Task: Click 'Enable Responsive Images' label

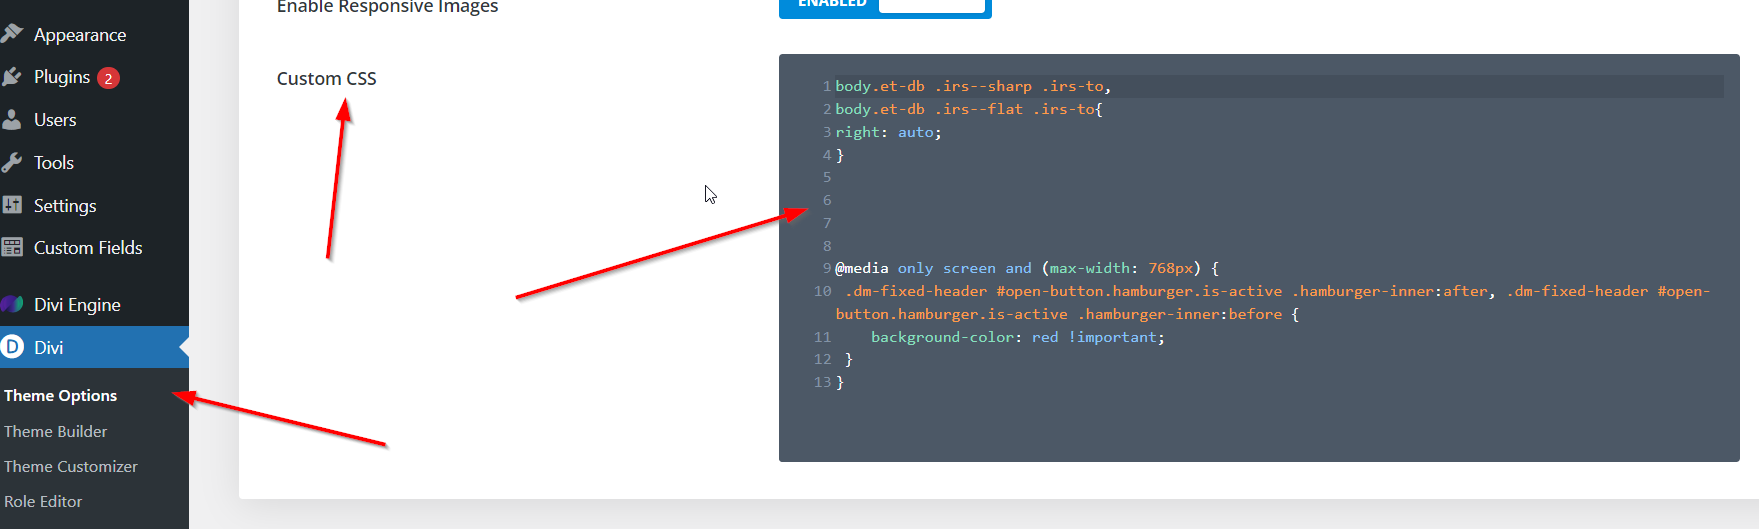Action: tap(387, 6)
